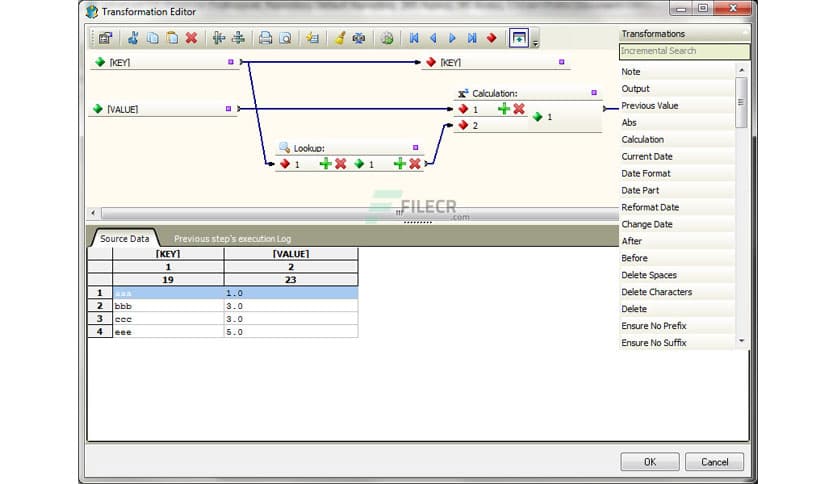Print the transformation diagram
The width and height of the screenshot is (836, 484).
click(x=265, y=38)
